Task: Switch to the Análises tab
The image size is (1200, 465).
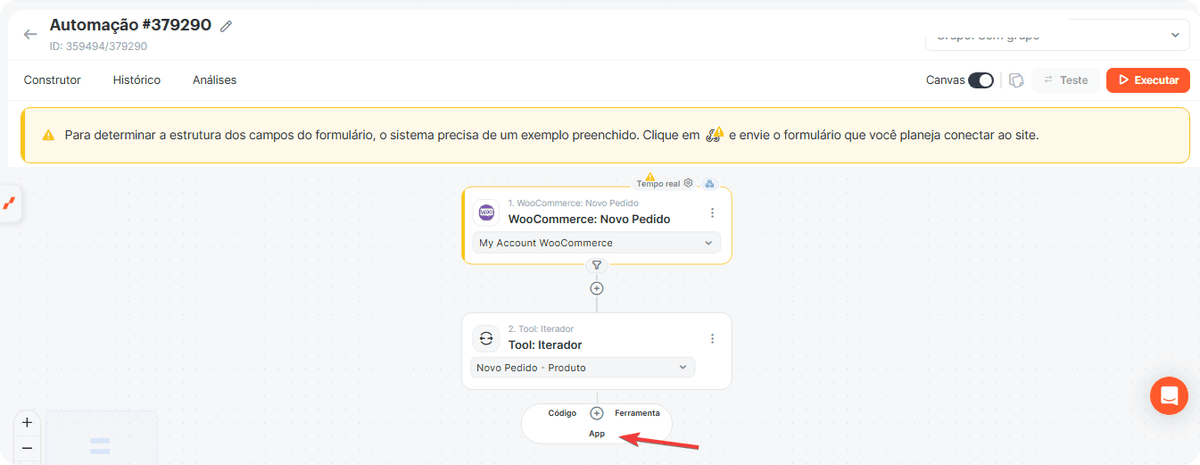Action: coord(215,80)
